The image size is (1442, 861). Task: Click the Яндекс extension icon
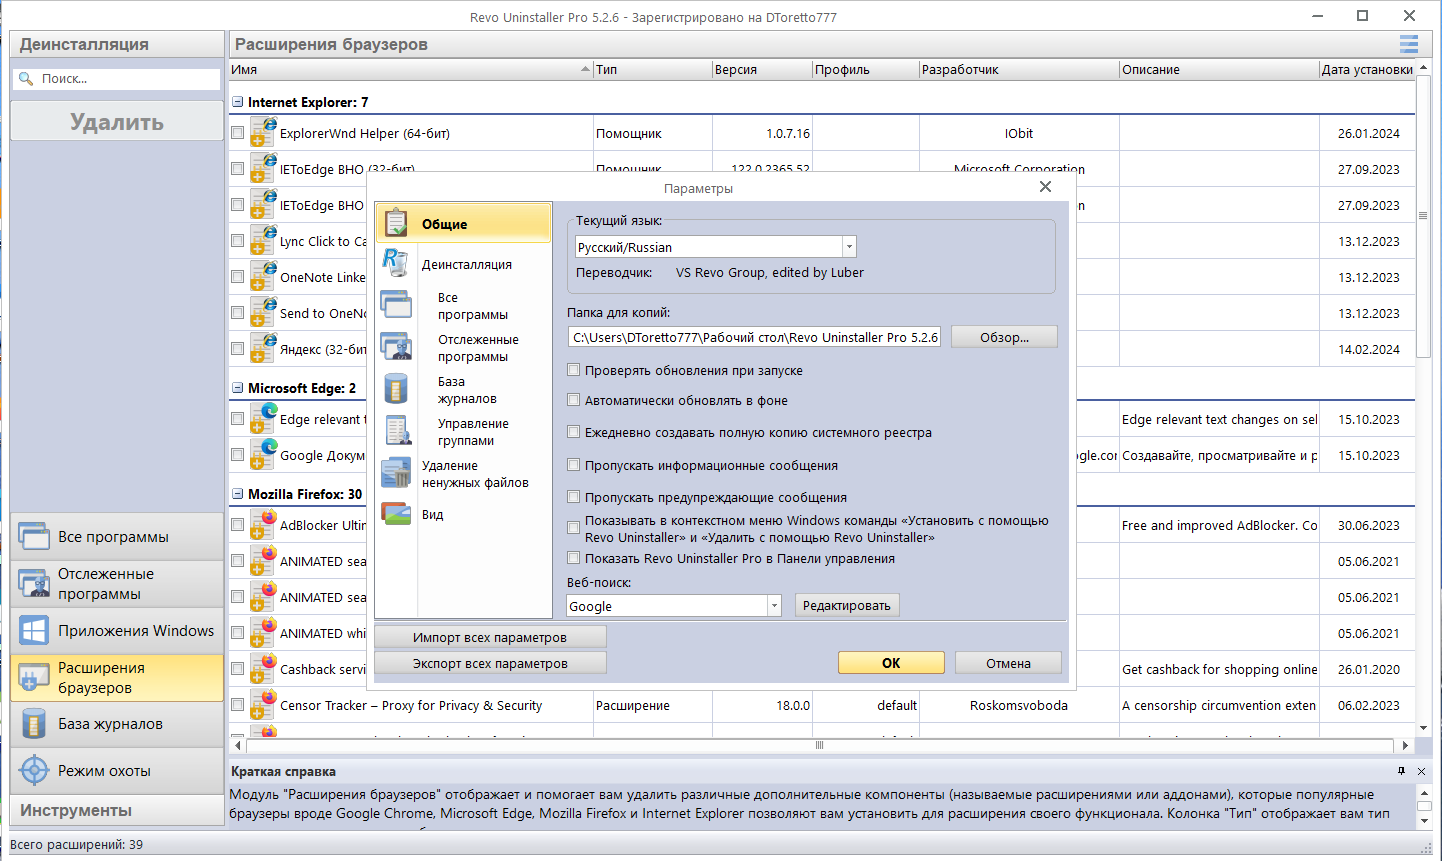[263, 348]
